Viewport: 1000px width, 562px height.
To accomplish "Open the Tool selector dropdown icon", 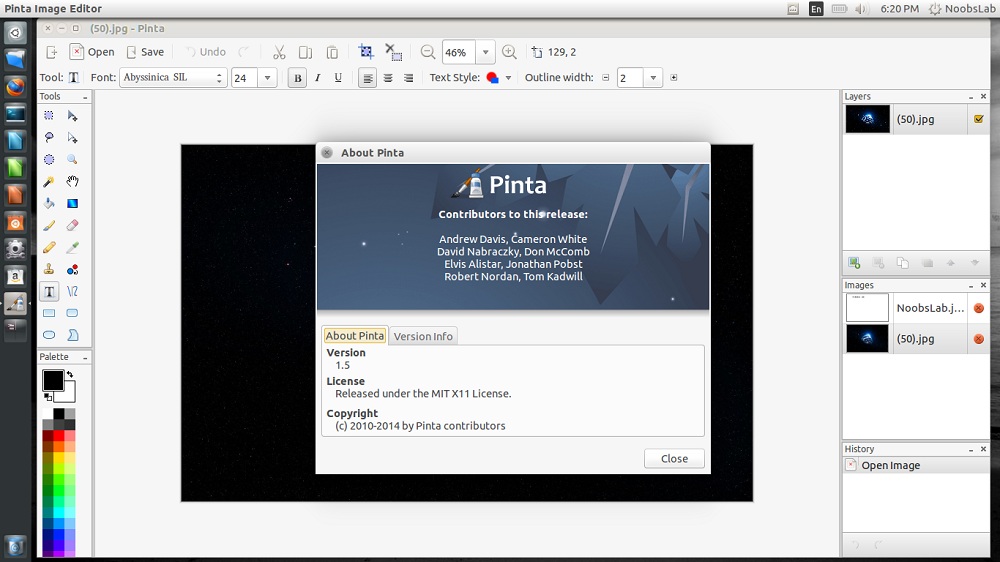I will click(74, 78).
